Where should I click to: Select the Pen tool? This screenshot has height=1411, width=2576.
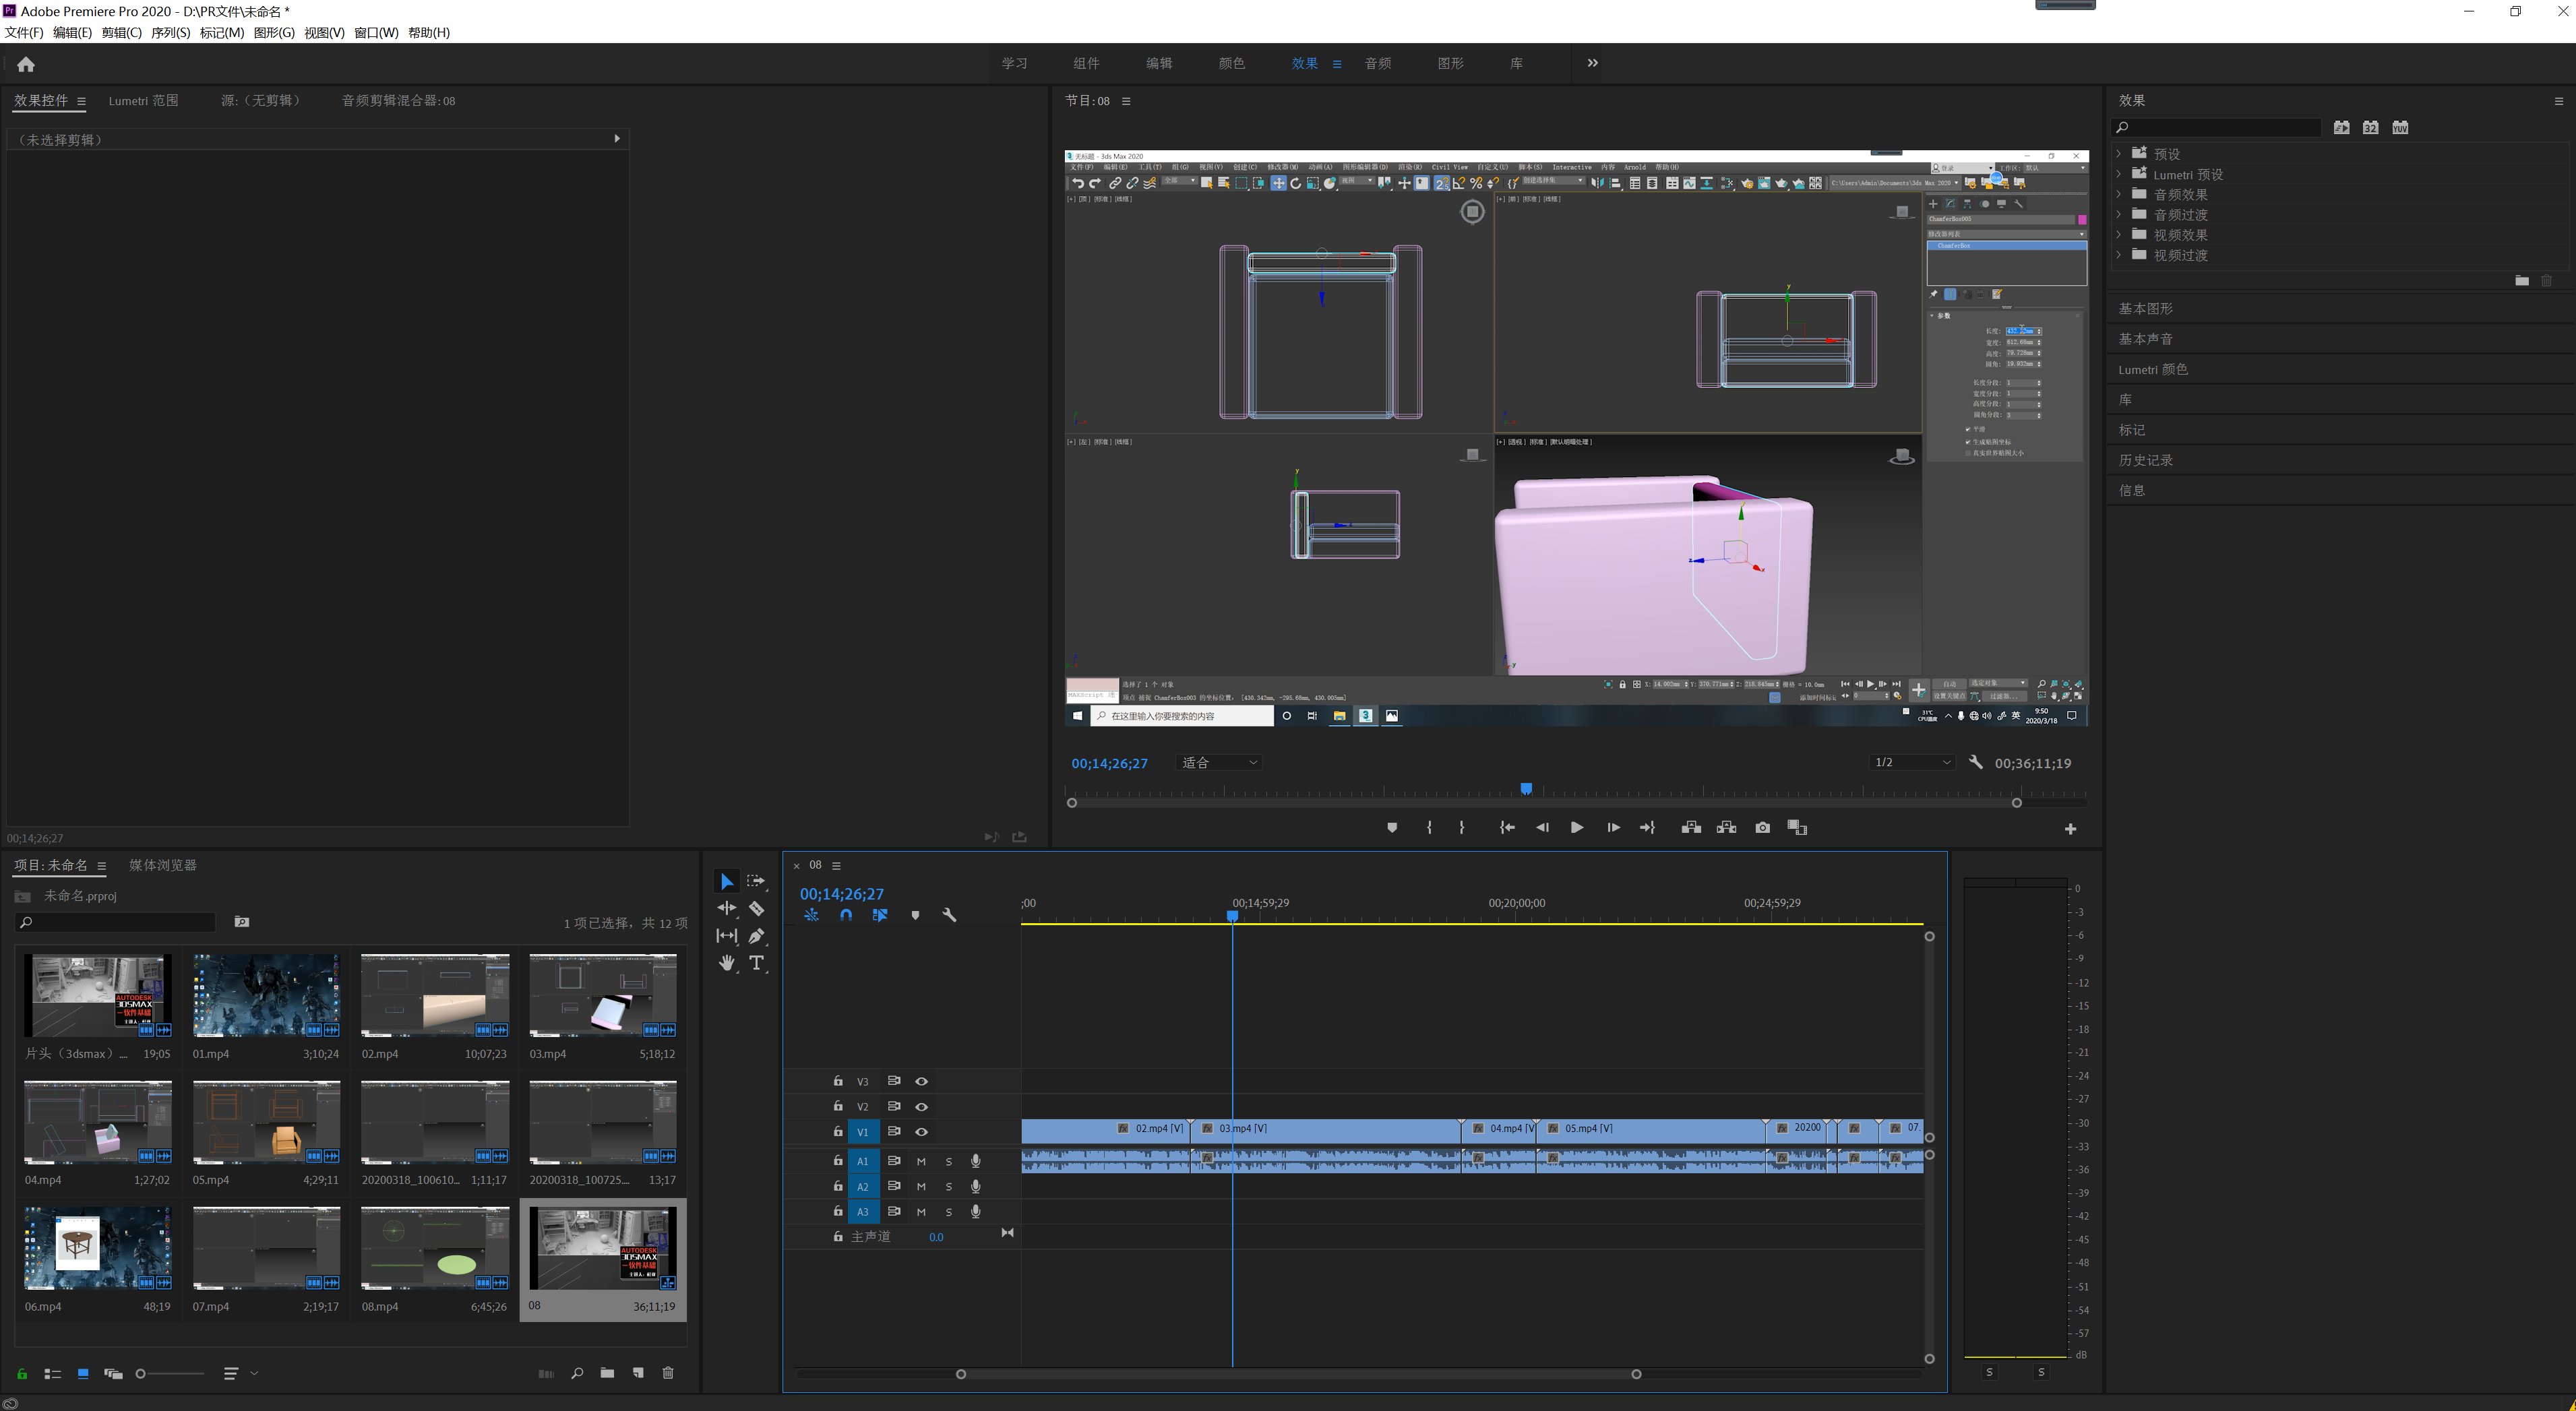pos(756,936)
